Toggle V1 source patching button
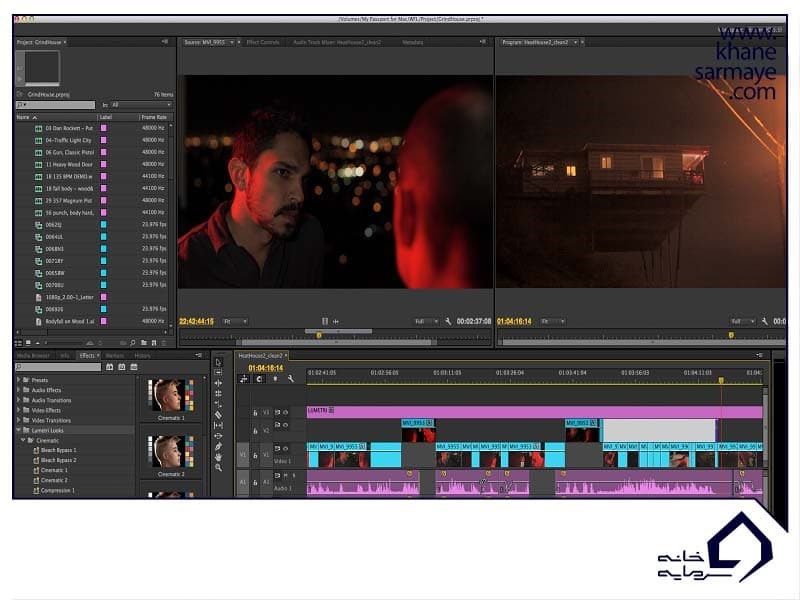The image size is (800, 600). (x=243, y=455)
